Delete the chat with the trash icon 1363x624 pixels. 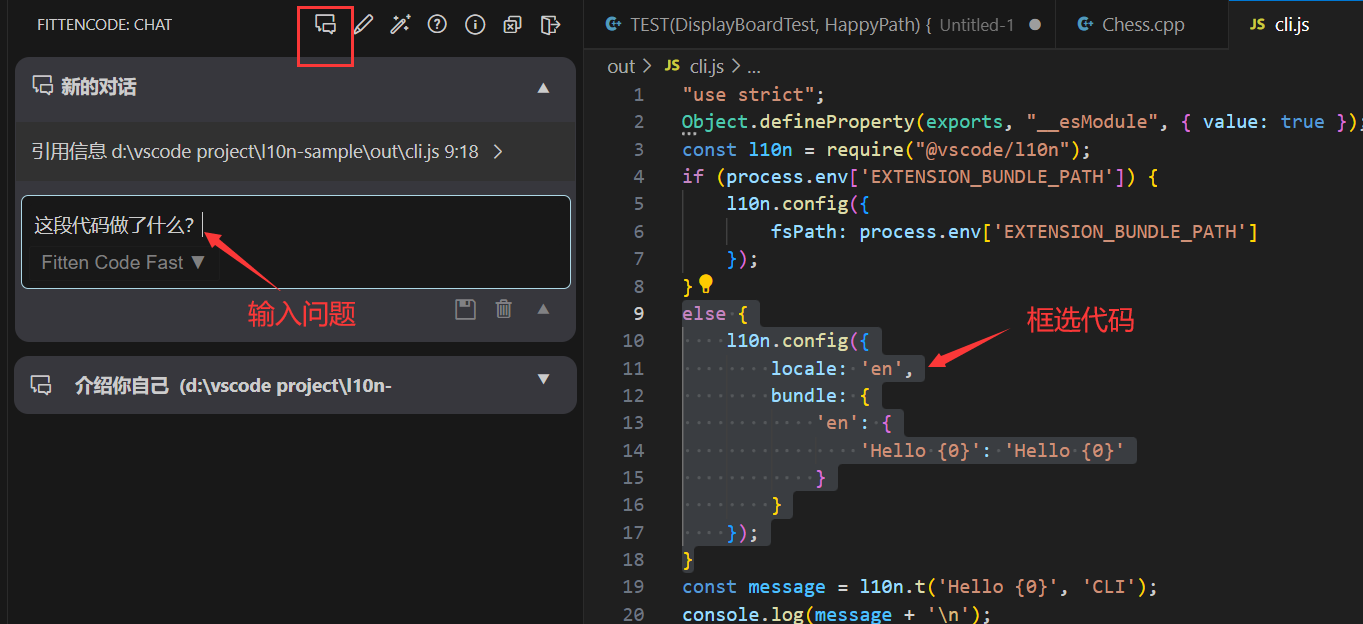(x=503, y=309)
